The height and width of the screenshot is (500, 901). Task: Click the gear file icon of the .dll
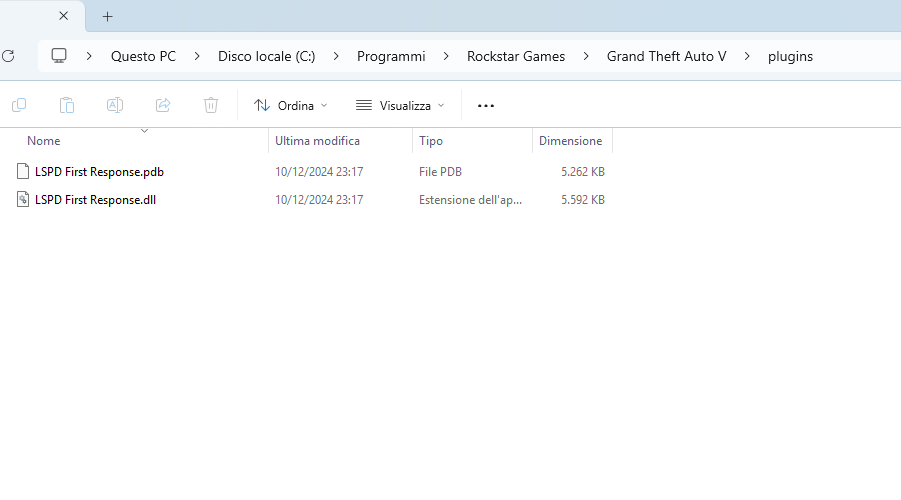[x=23, y=199]
